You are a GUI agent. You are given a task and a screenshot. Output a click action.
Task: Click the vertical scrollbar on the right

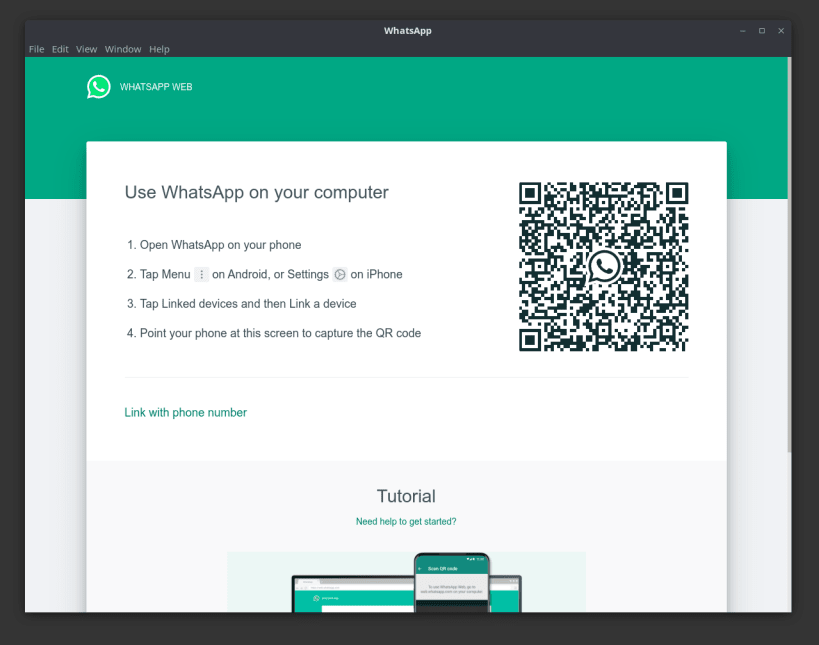[x=789, y=255]
